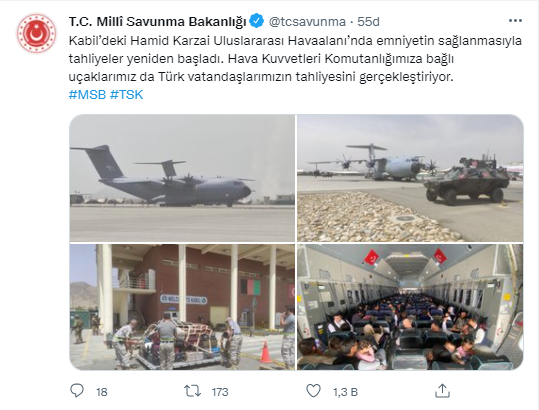Image resolution: width=539 pixels, height=410 pixels.
Task: Open the three-dot more options menu
Action: coord(515,21)
